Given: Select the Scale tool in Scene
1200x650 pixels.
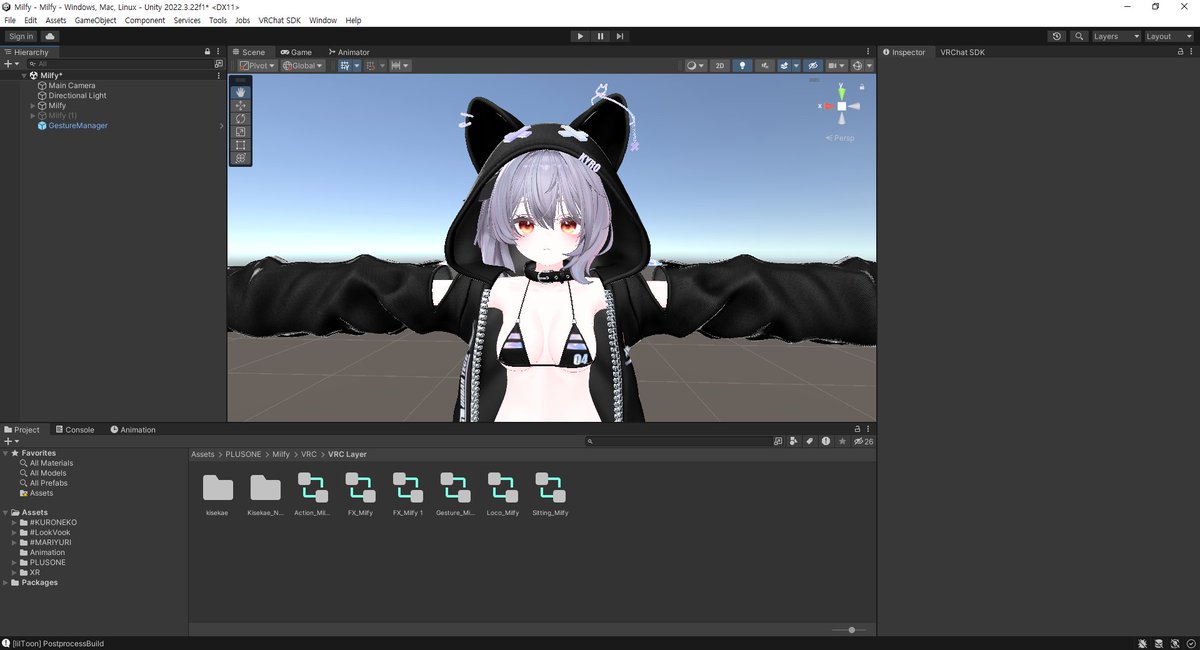Looking at the screenshot, I should point(240,131).
